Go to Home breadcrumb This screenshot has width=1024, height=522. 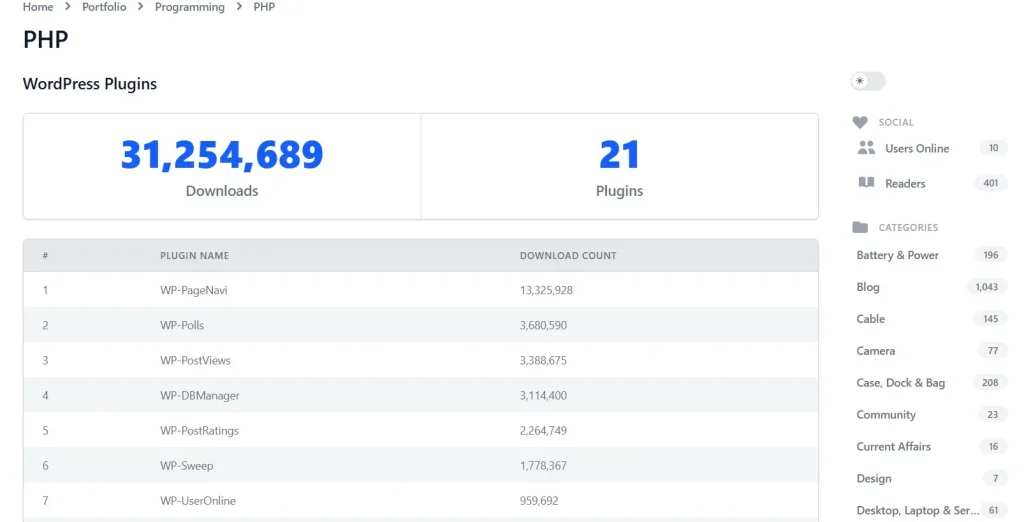coord(38,7)
